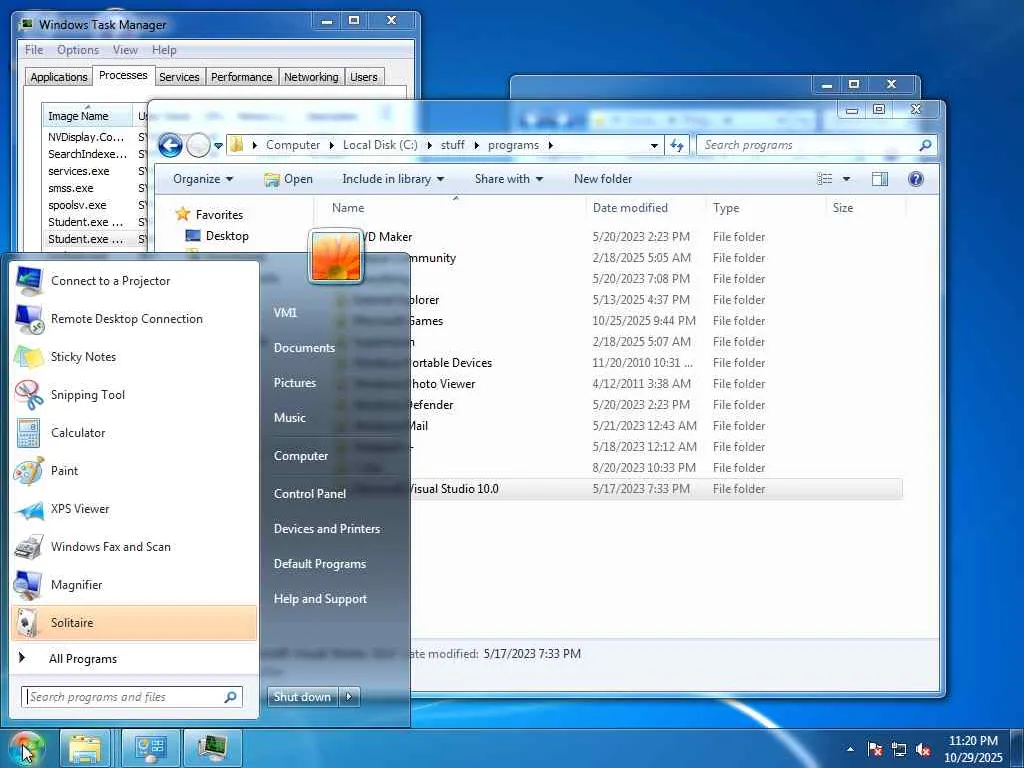Switch to Services tab
The height and width of the screenshot is (768, 1024).
[179, 77]
